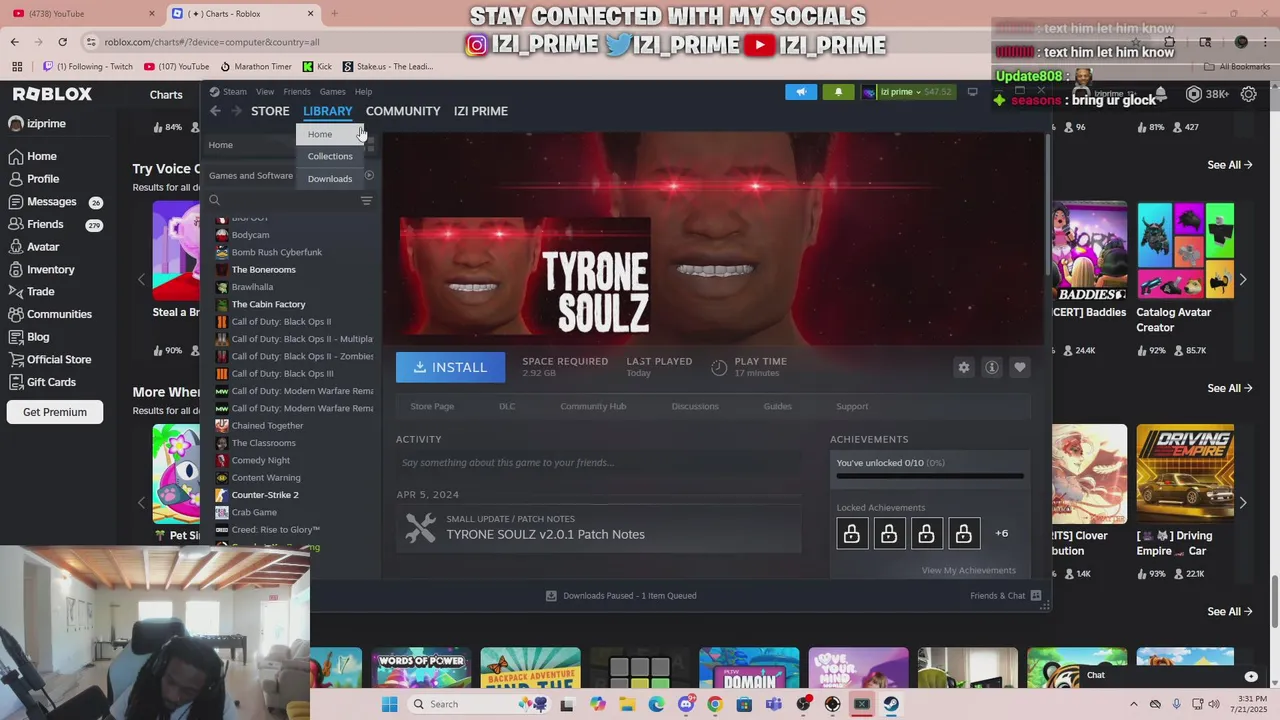Click the Steam announcements megaphone icon
The height and width of the screenshot is (720, 1280).
coord(801,92)
